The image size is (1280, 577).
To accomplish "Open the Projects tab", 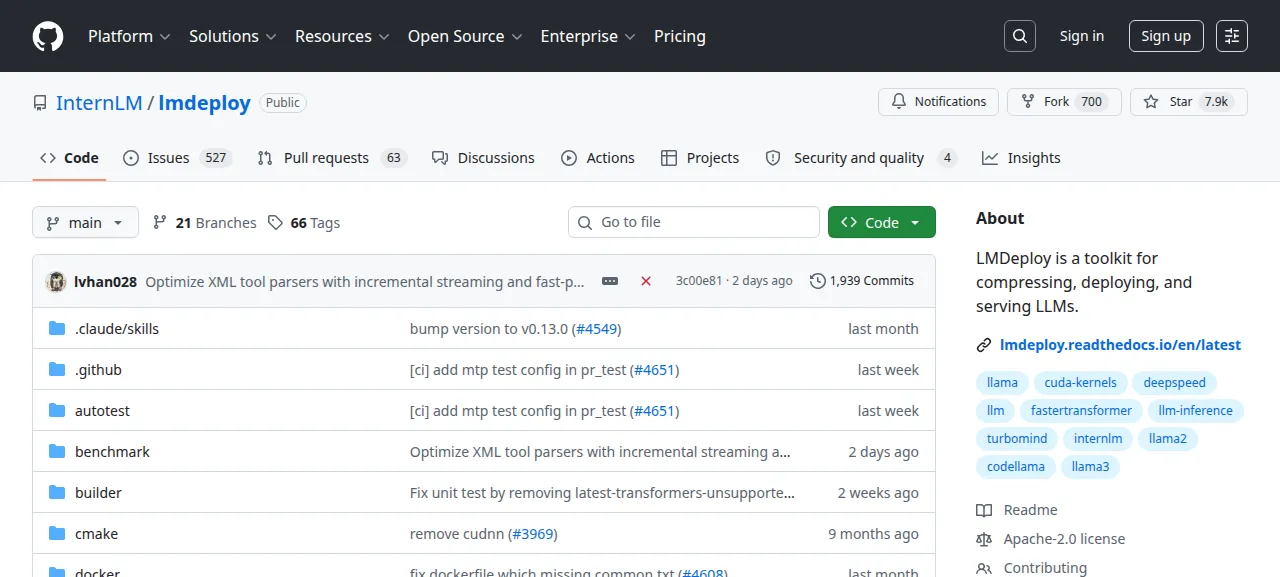I will (x=700, y=158).
